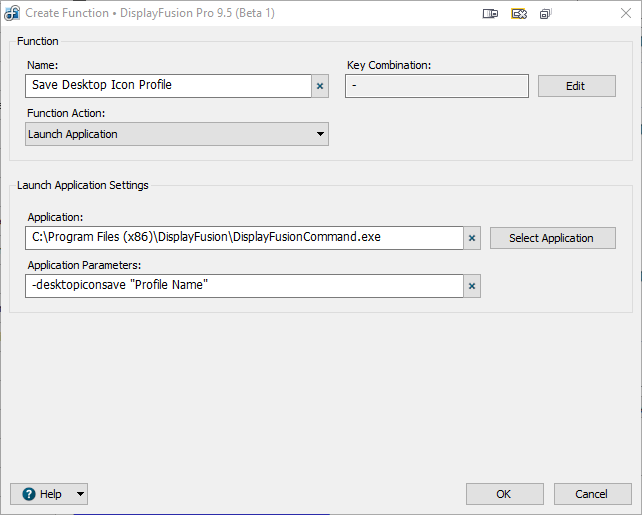Clear Application Parameters with its x icon
642x515 pixels.
pyautogui.click(x=472, y=286)
